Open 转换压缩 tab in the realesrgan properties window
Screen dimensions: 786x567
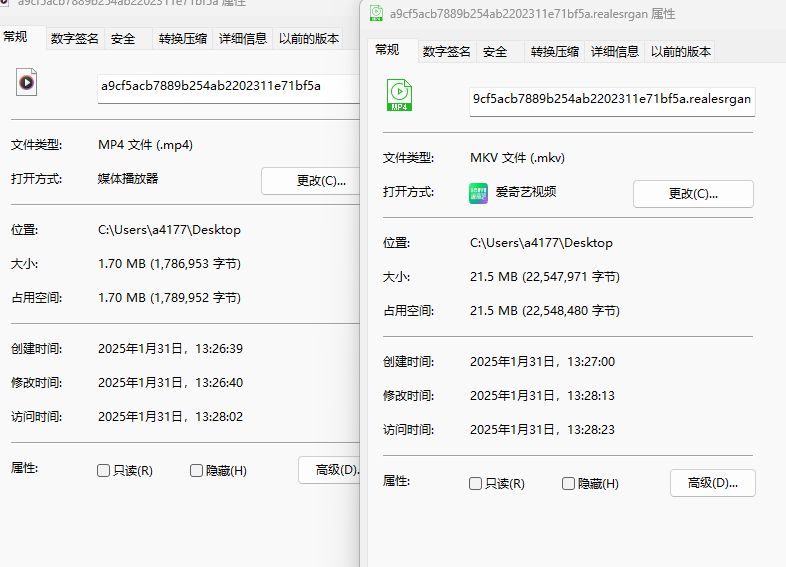point(554,52)
